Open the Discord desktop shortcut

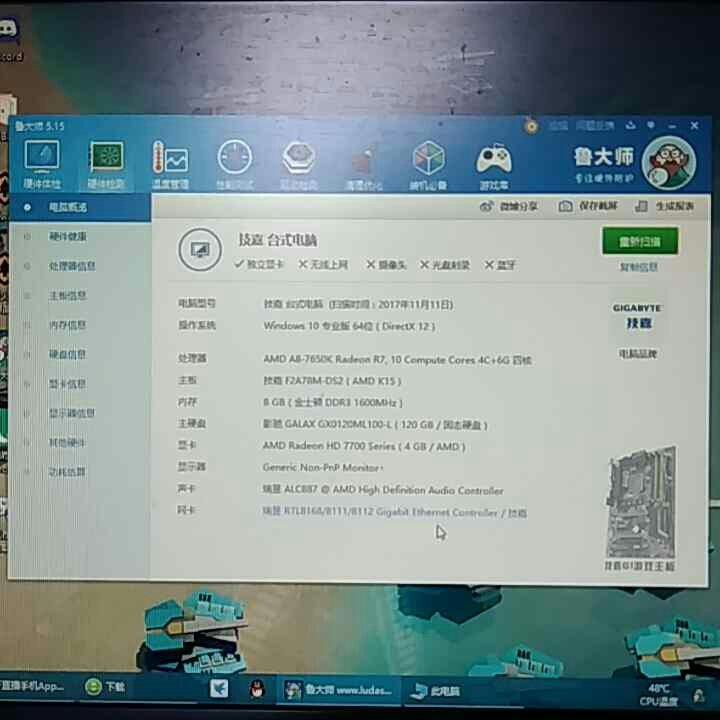10,40
